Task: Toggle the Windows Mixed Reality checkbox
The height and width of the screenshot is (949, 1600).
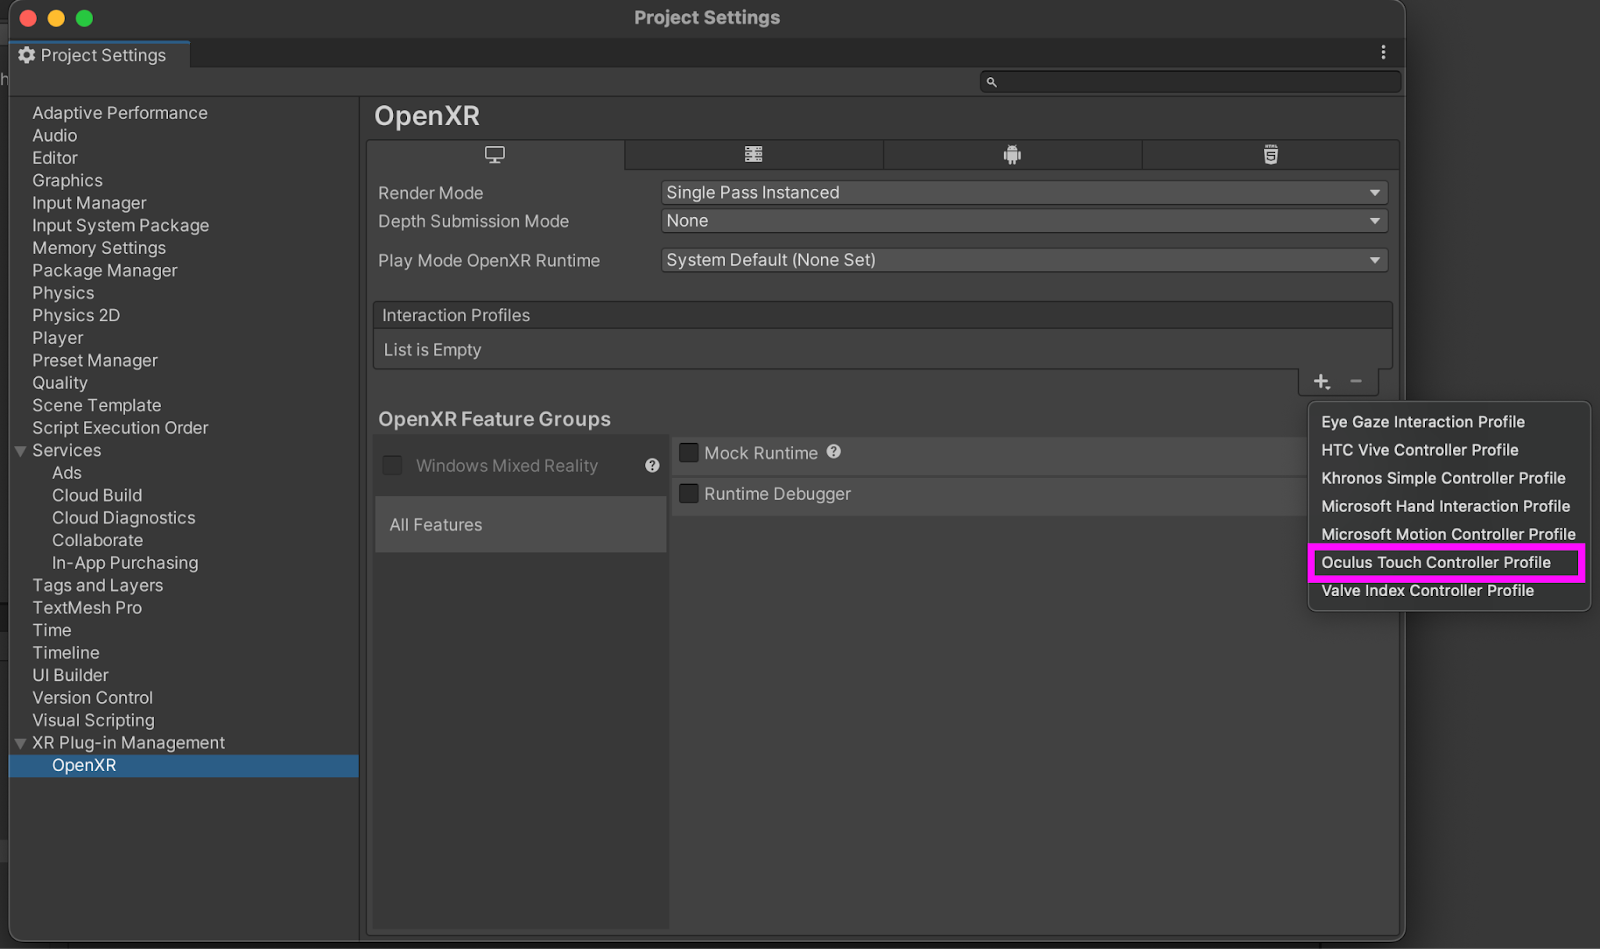Action: tap(393, 466)
